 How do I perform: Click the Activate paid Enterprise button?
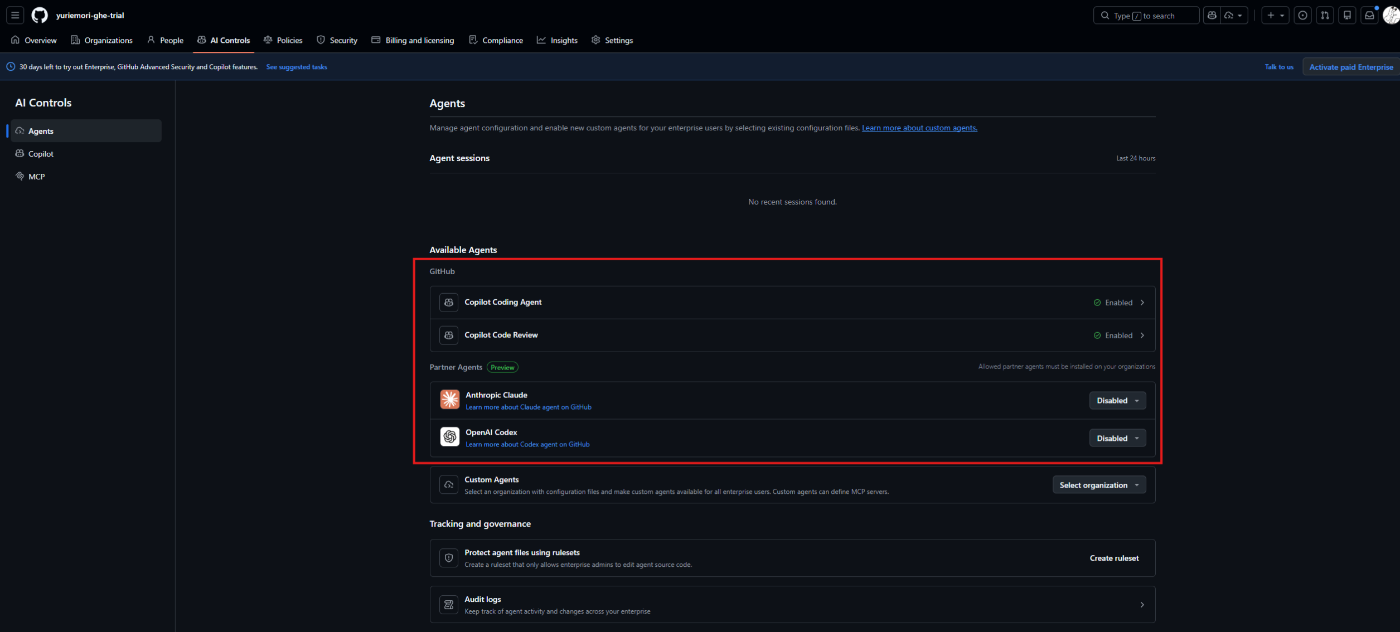[x=1351, y=67]
